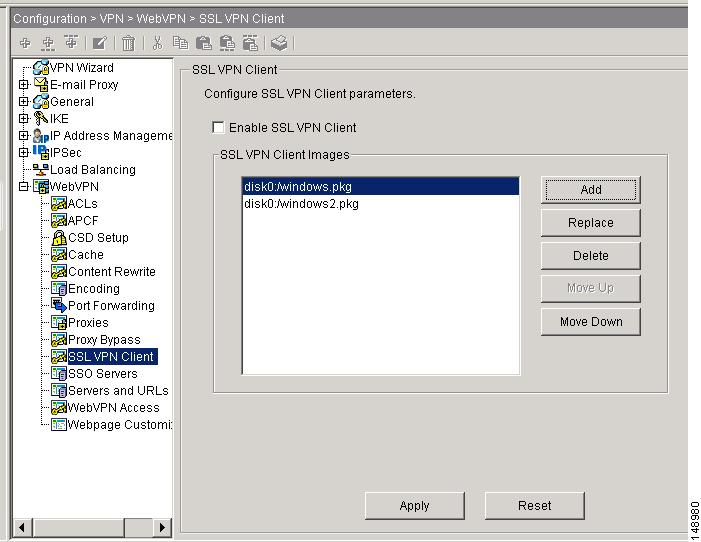Enable the SSL VPN Client checkbox
Image resolution: width=701 pixels, height=542 pixels.
(x=217, y=128)
